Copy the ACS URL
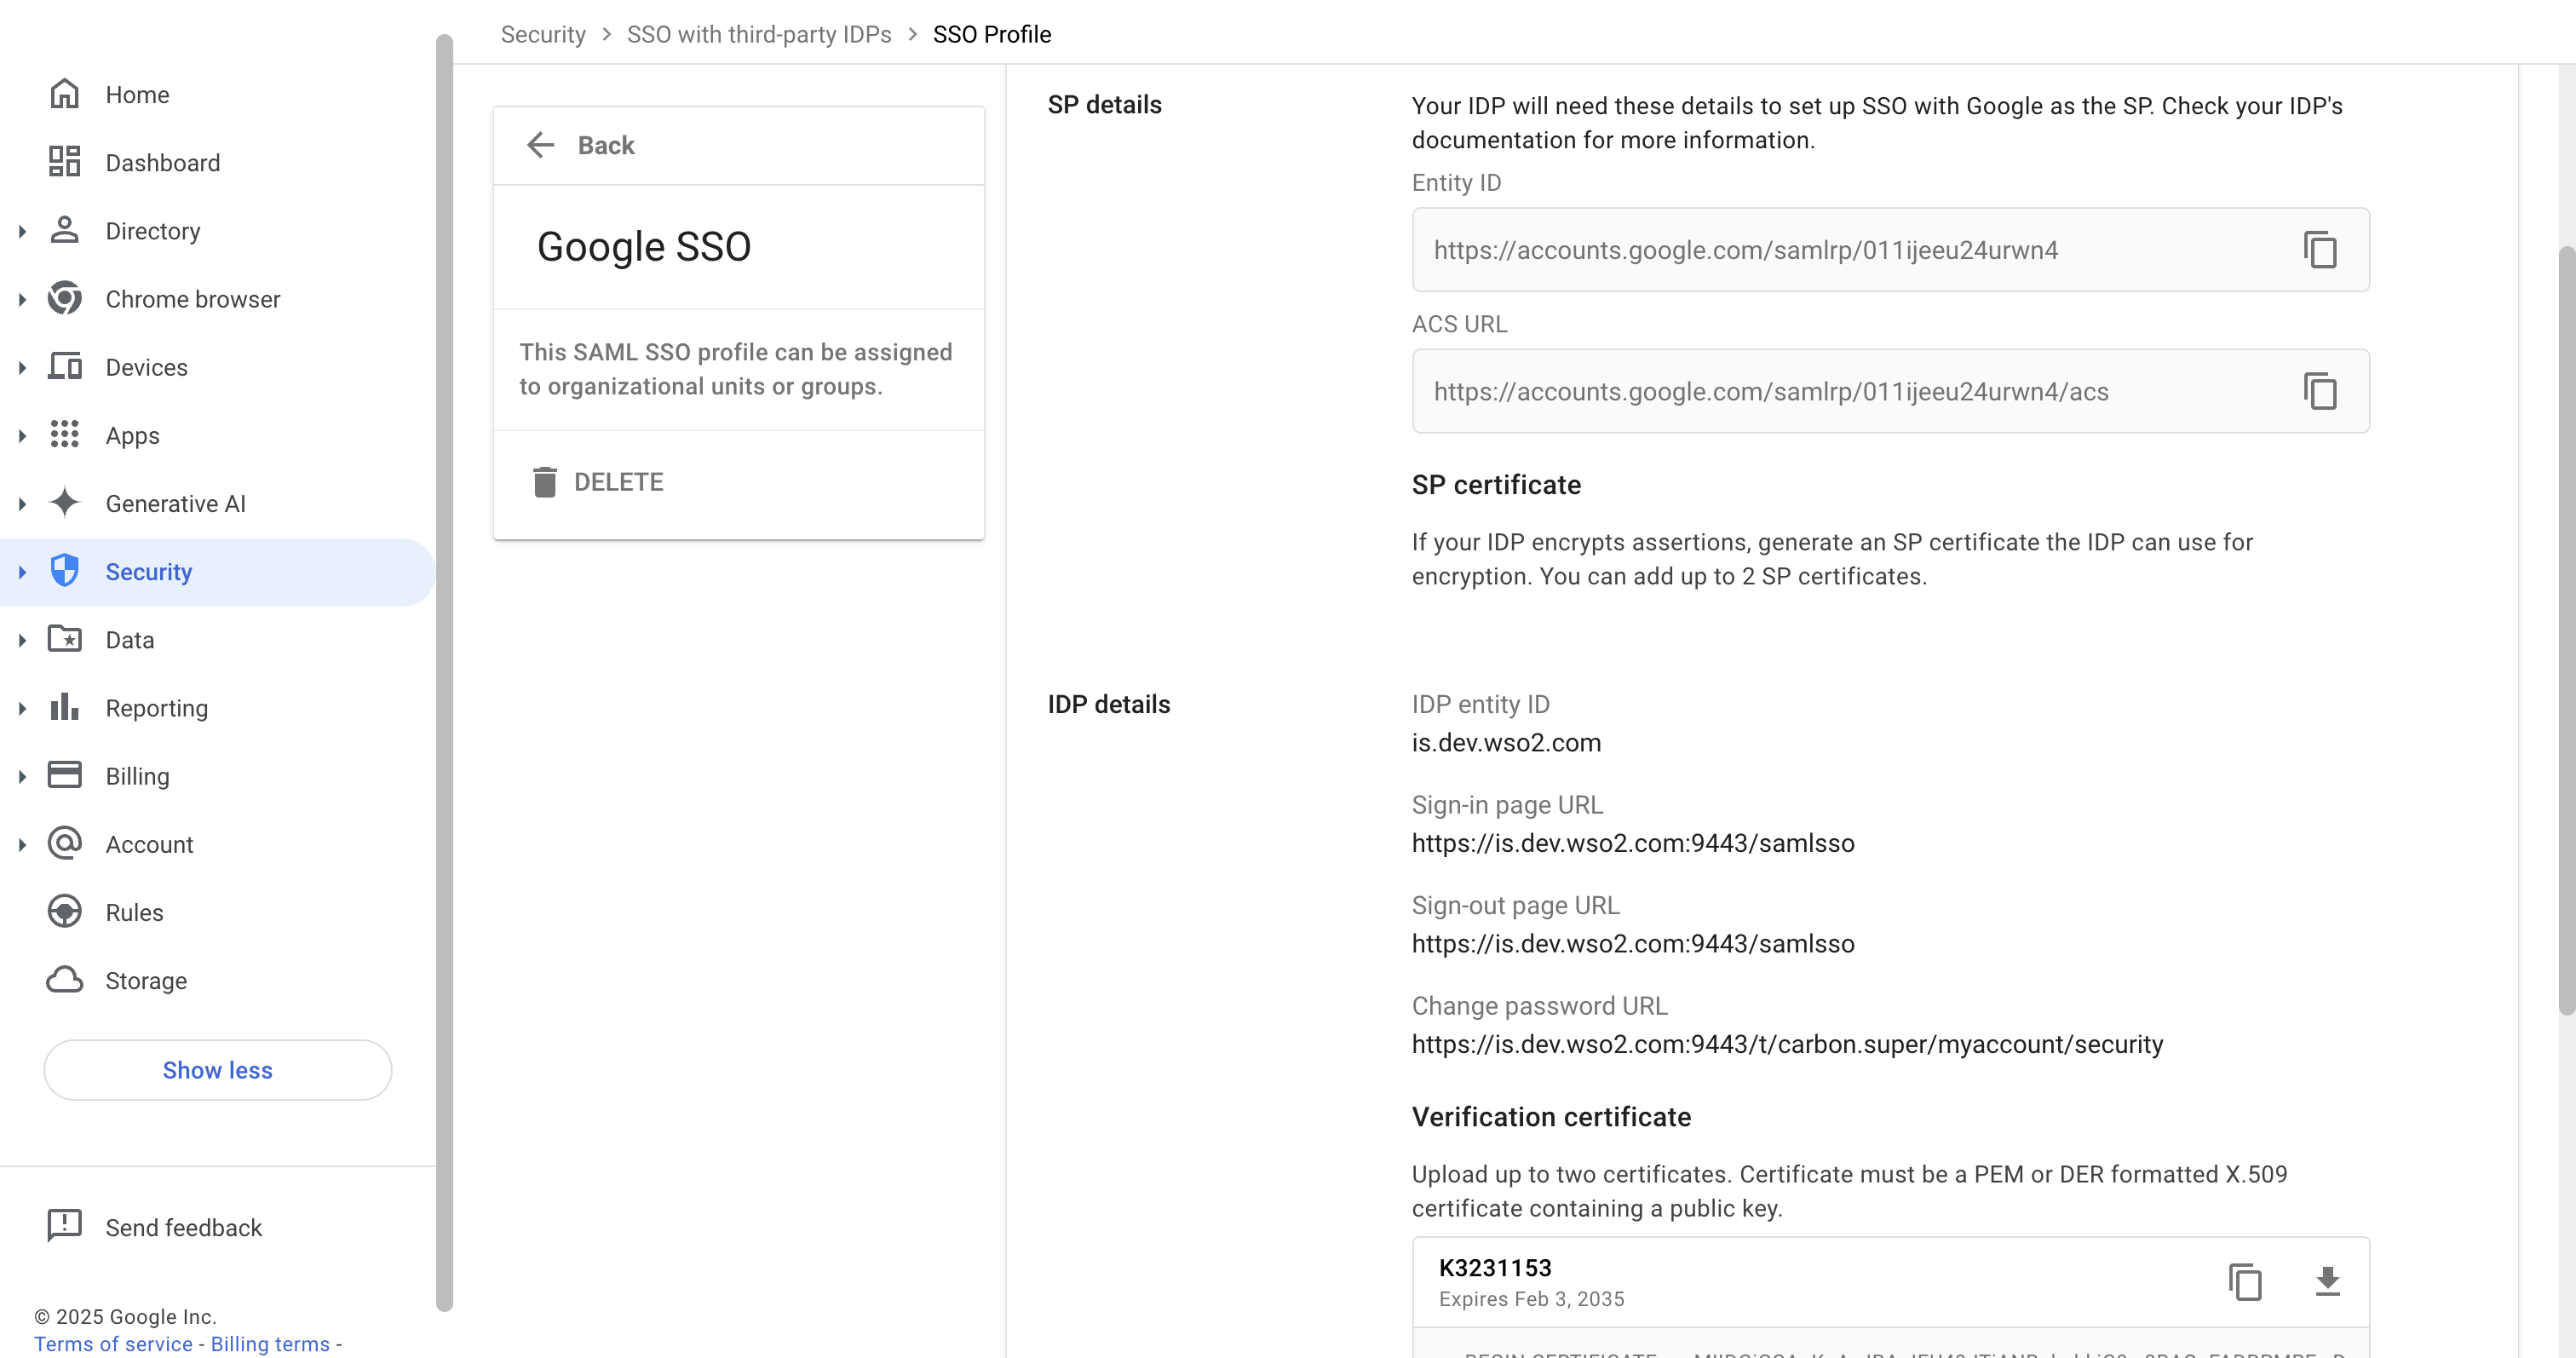Image resolution: width=2576 pixels, height=1358 pixels. click(x=2320, y=391)
